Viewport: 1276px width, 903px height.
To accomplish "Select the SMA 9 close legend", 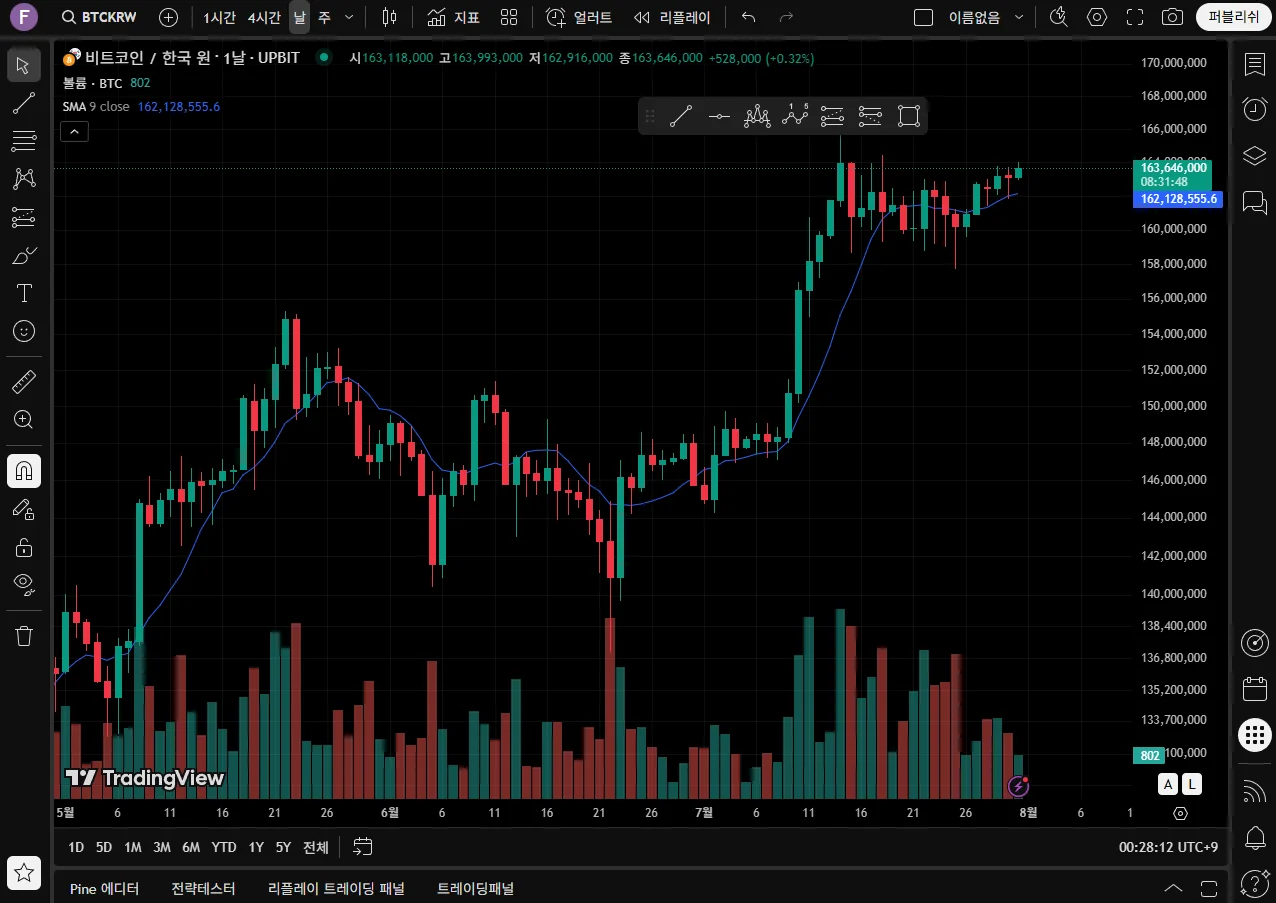I will coord(96,106).
